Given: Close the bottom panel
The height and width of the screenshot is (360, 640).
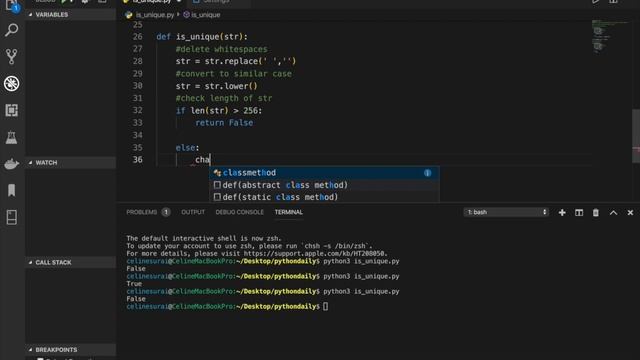Looking at the screenshot, I should point(630,213).
